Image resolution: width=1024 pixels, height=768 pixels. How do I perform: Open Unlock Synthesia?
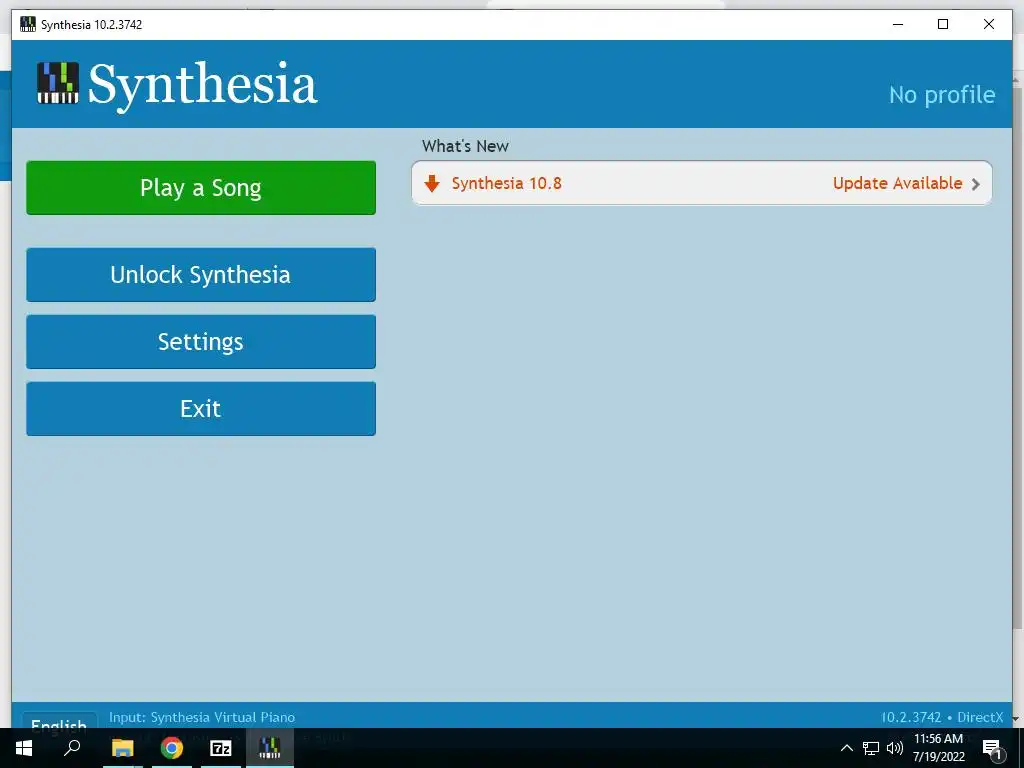click(x=200, y=274)
